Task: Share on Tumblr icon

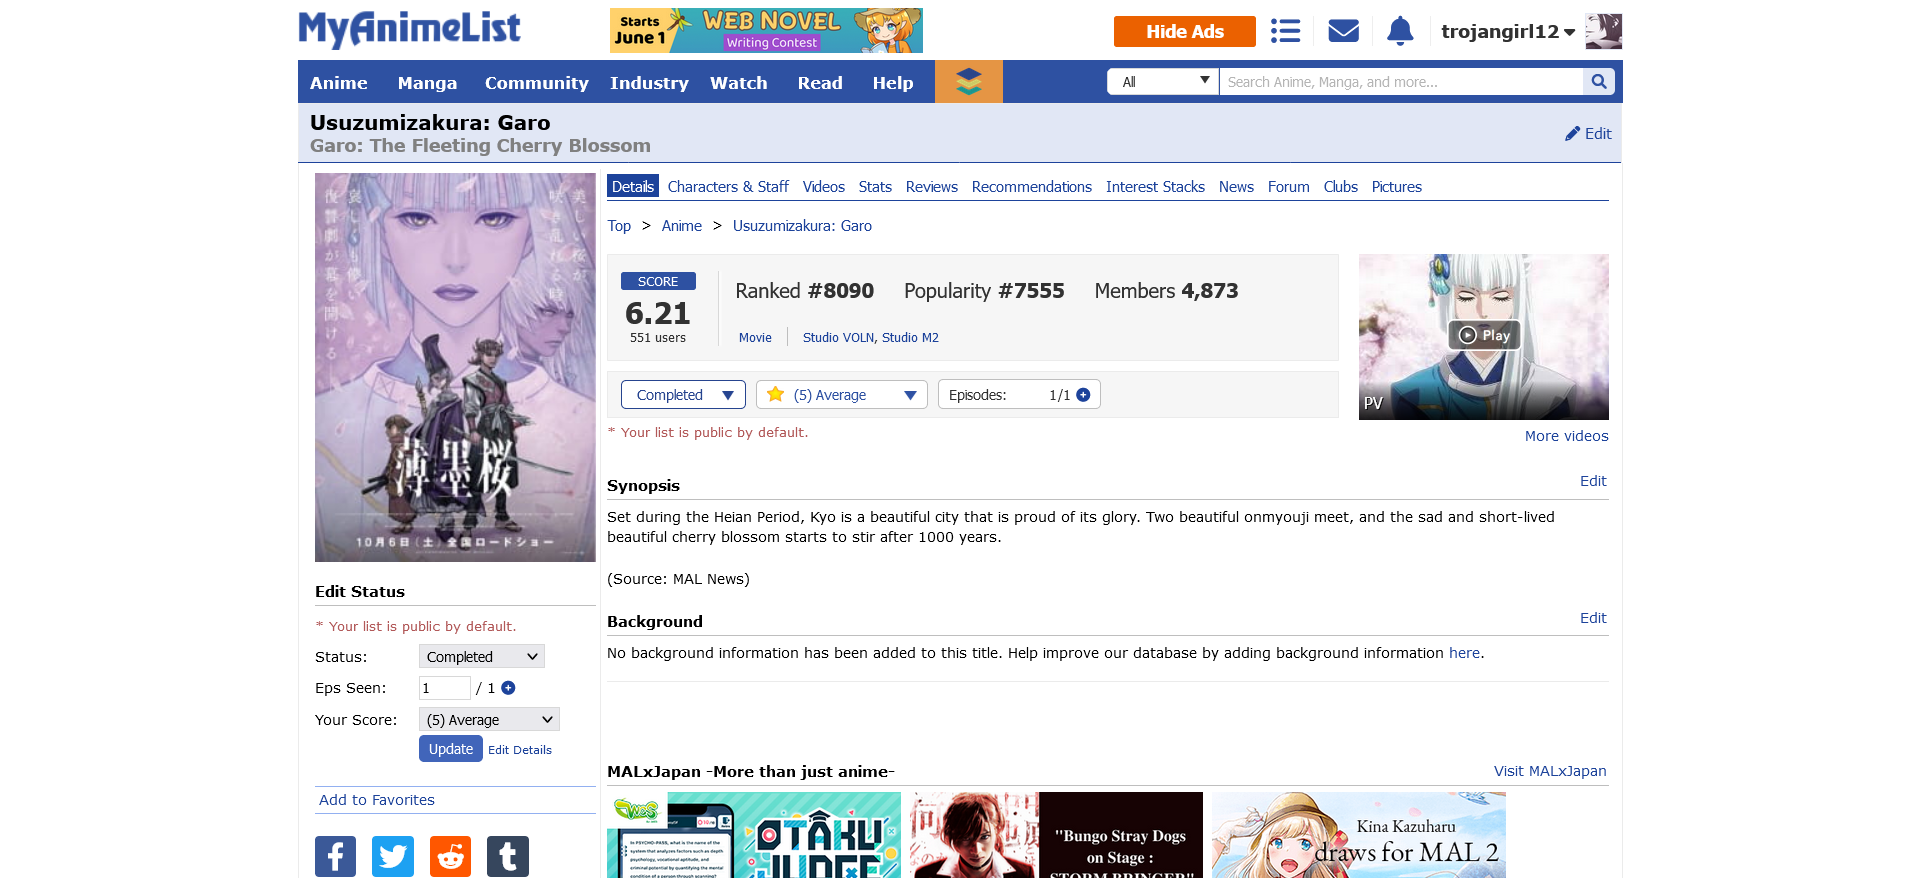Action: pos(508,856)
